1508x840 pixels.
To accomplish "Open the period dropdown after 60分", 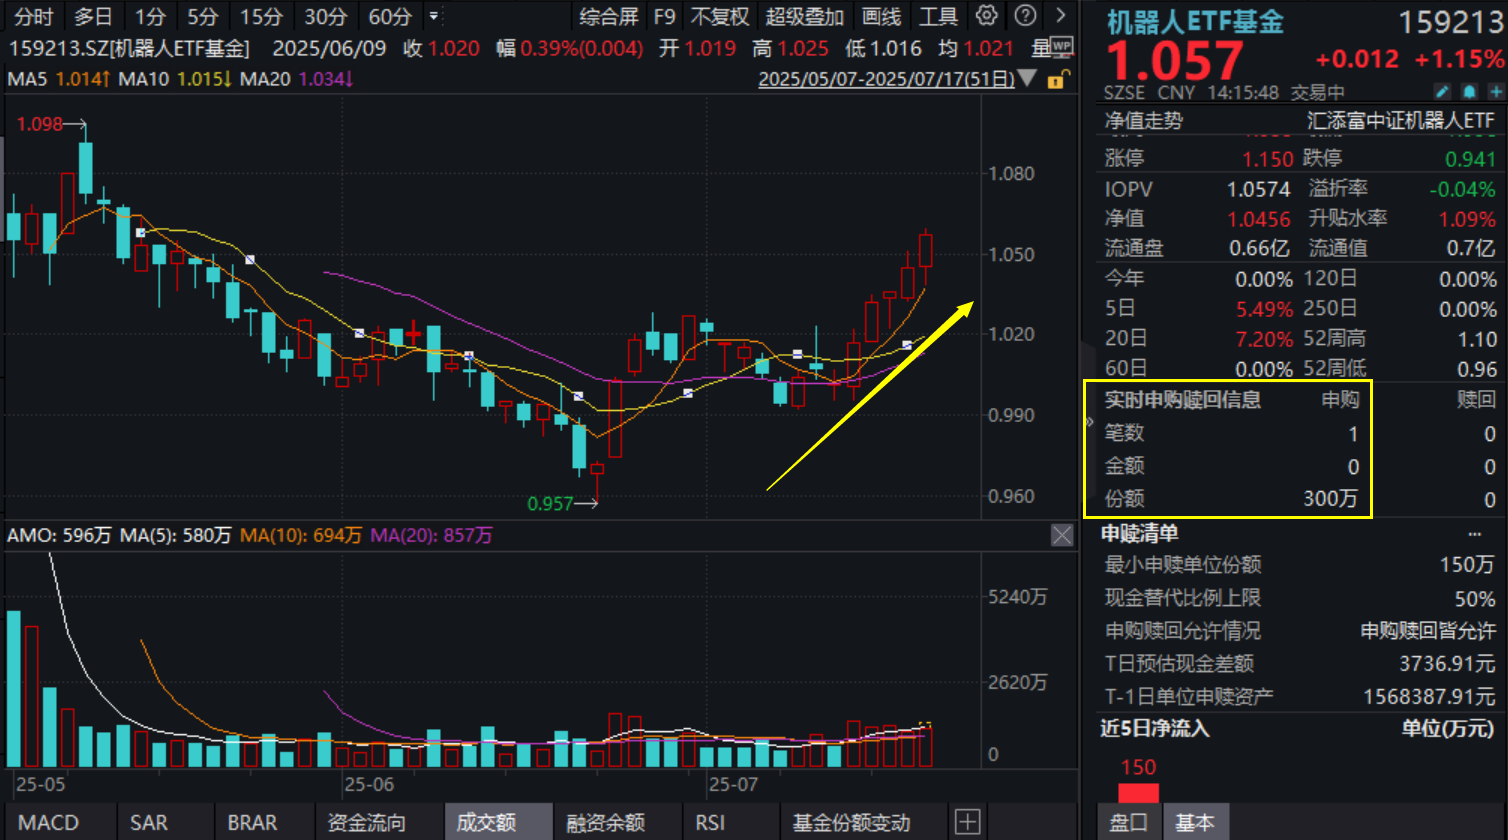I will pos(434,17).
